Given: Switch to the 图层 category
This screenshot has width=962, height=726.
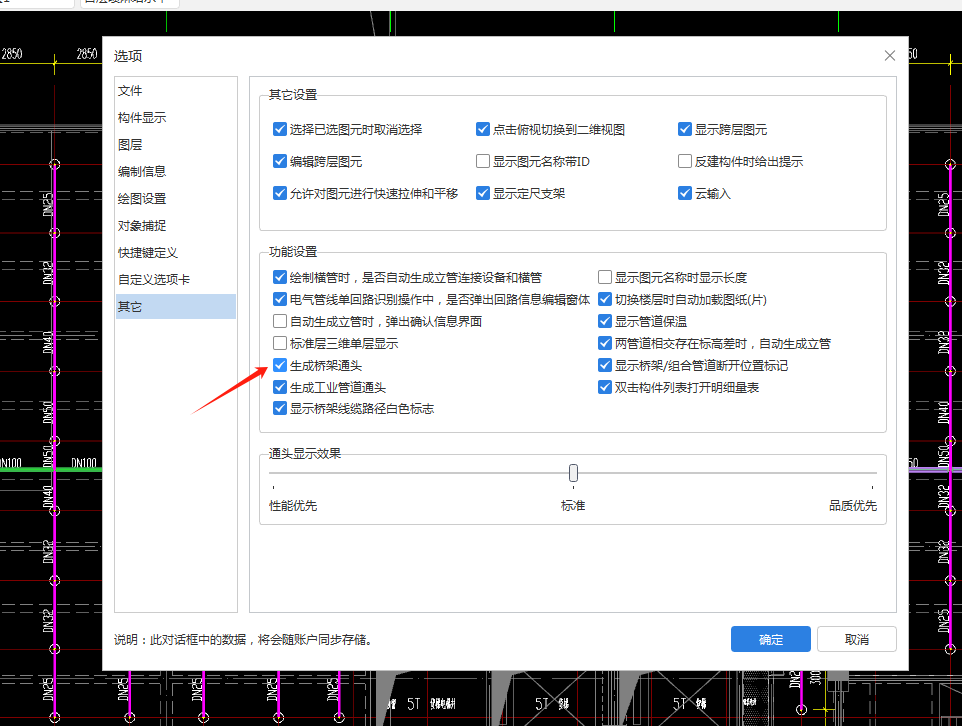Looking at the screenshot, I should click(x=175, y=145).
